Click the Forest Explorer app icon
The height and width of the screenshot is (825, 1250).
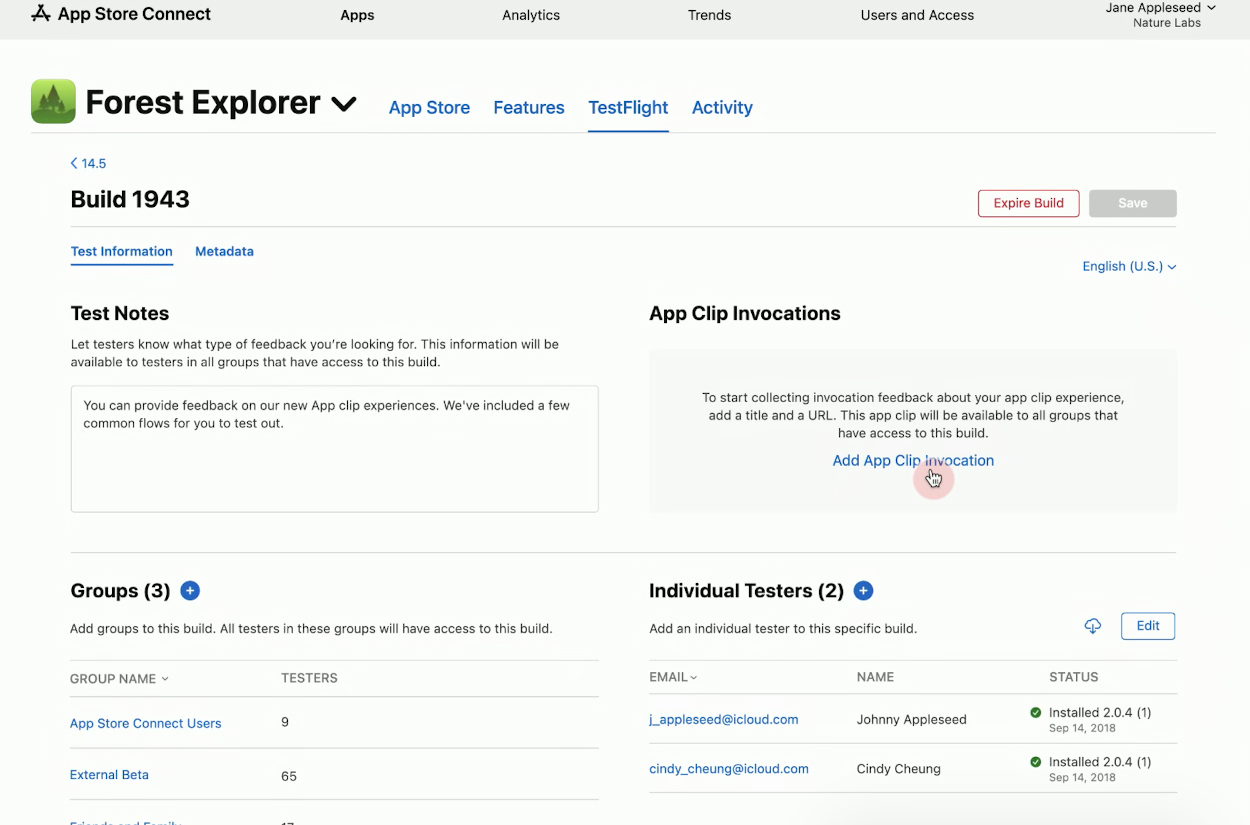click(x=53, y=101)
